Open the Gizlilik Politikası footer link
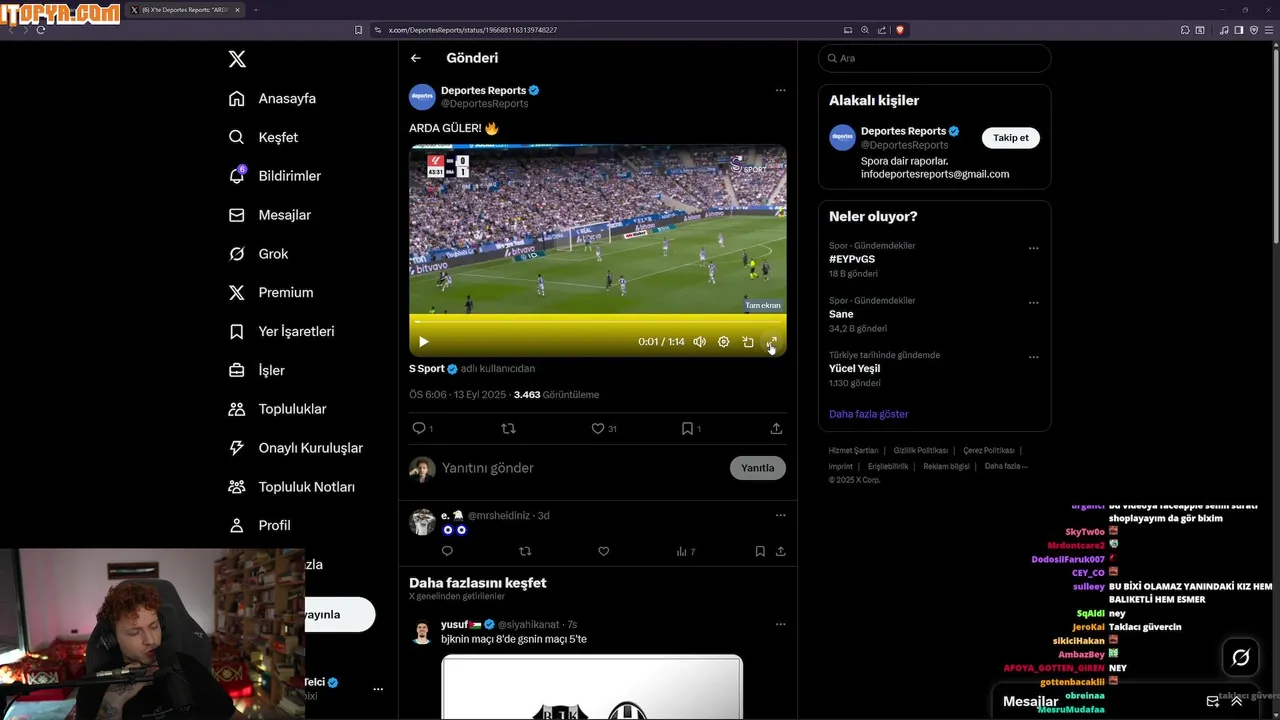The width and height of the screenshot is (1280, 720). coord(921,451)
